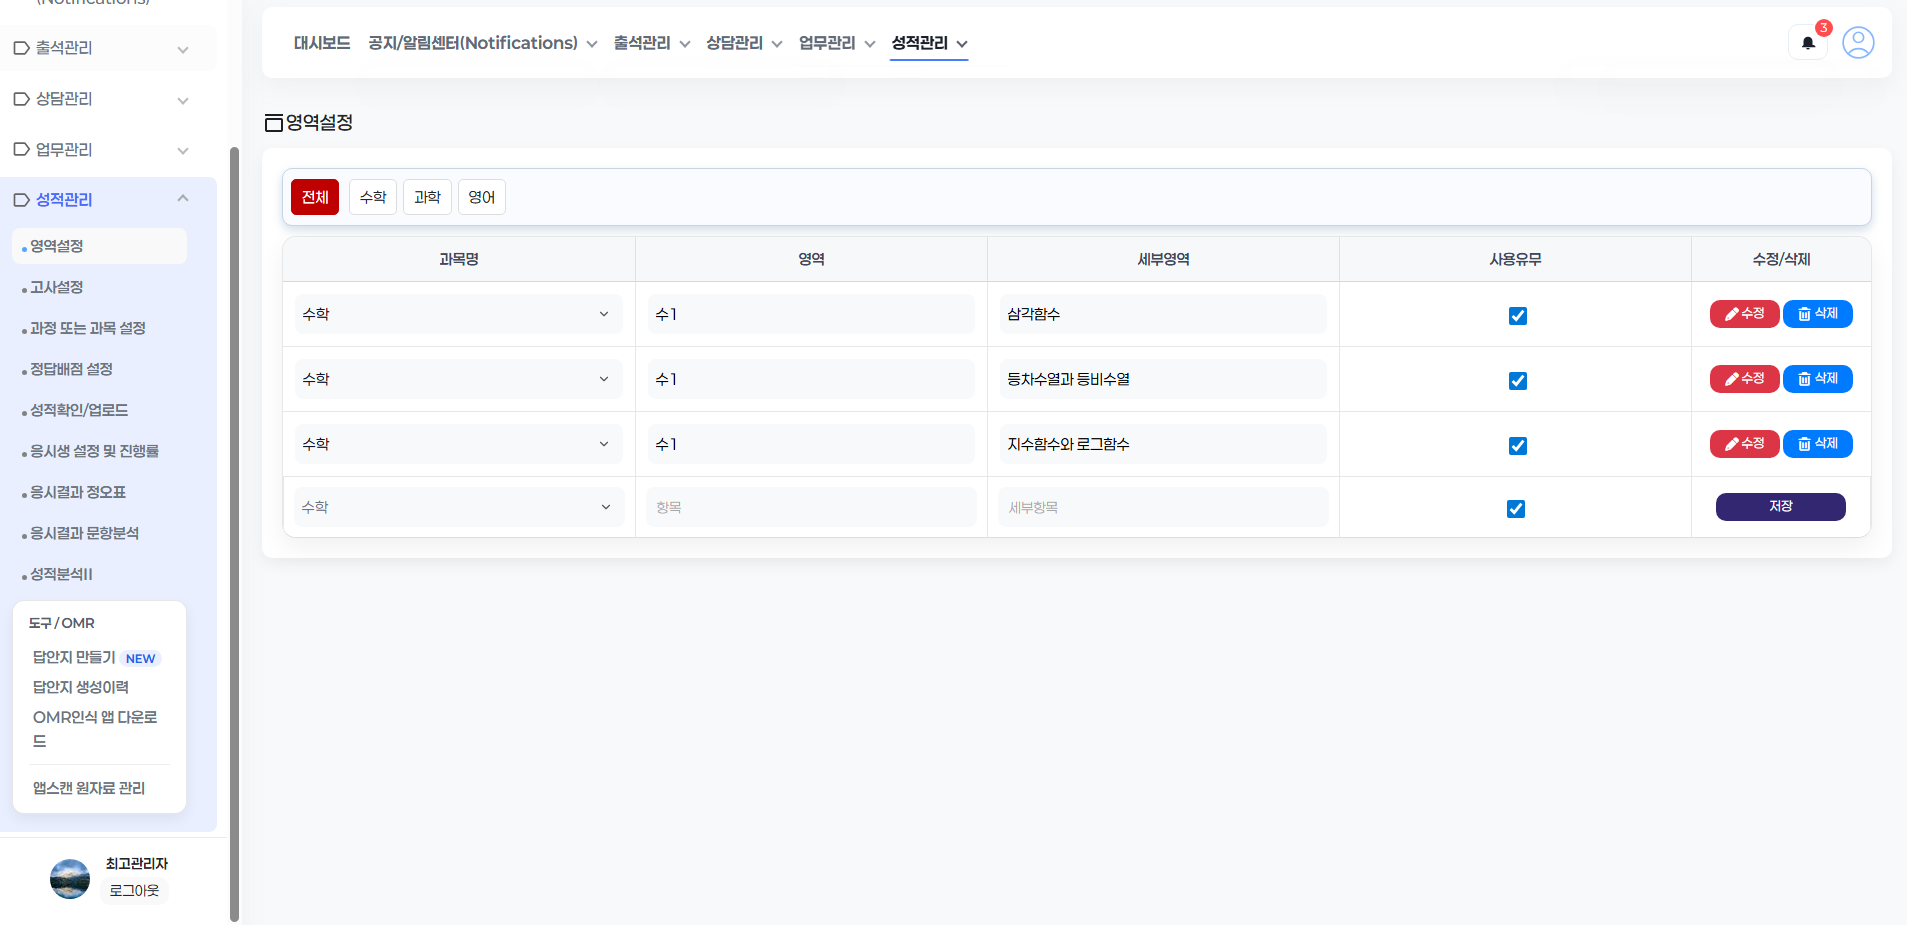Viewport: 1907px width, 925px height.
Task: Select the 수학 filter tab
Action: click(x=373, y=197)
